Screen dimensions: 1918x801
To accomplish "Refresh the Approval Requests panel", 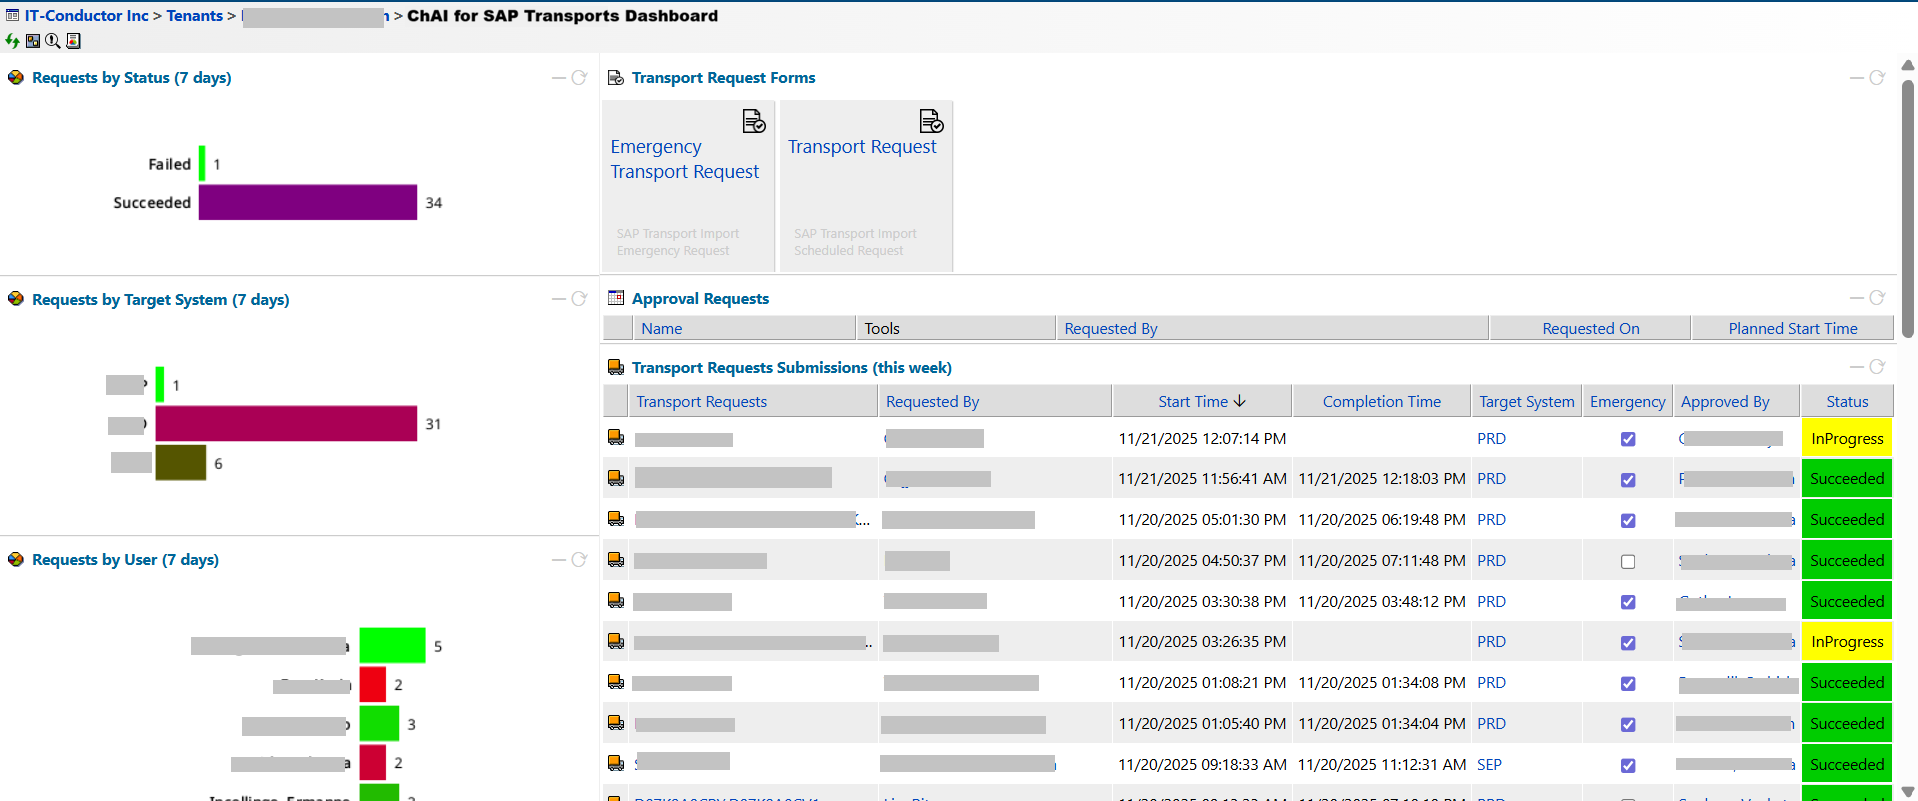I will 1877,298.
